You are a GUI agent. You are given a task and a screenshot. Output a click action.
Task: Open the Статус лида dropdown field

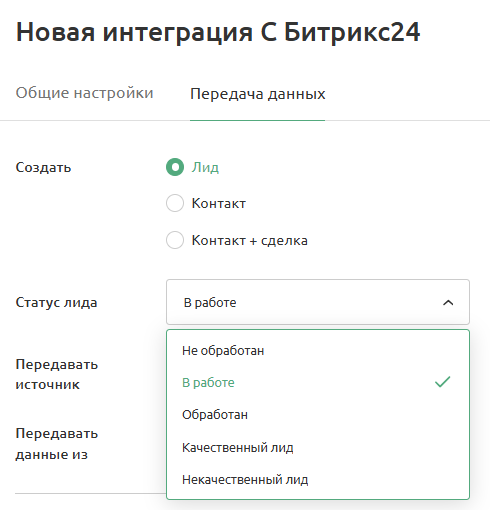click(318, 302)
